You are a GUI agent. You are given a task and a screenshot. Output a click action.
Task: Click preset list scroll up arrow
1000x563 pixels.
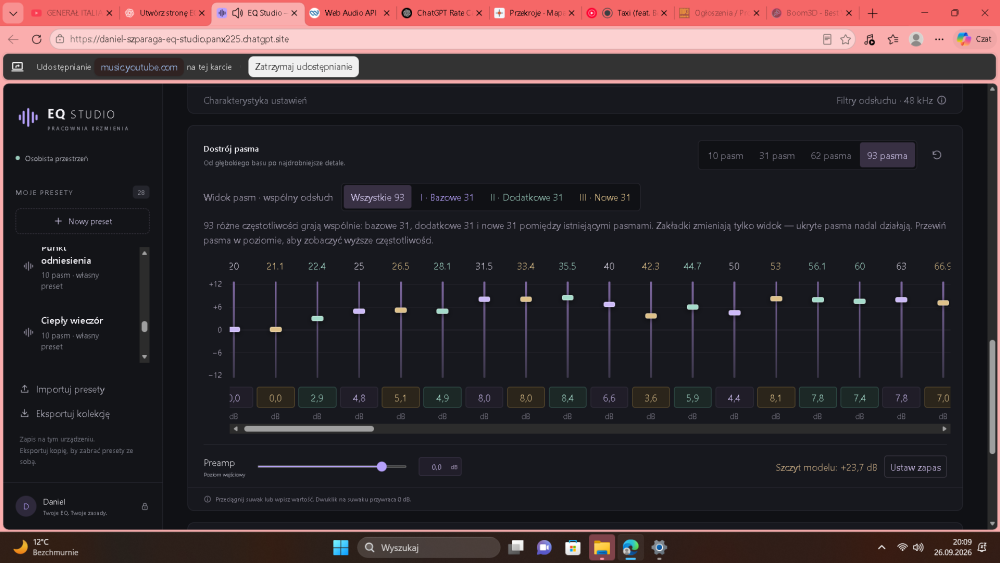[x=145, y=253]
